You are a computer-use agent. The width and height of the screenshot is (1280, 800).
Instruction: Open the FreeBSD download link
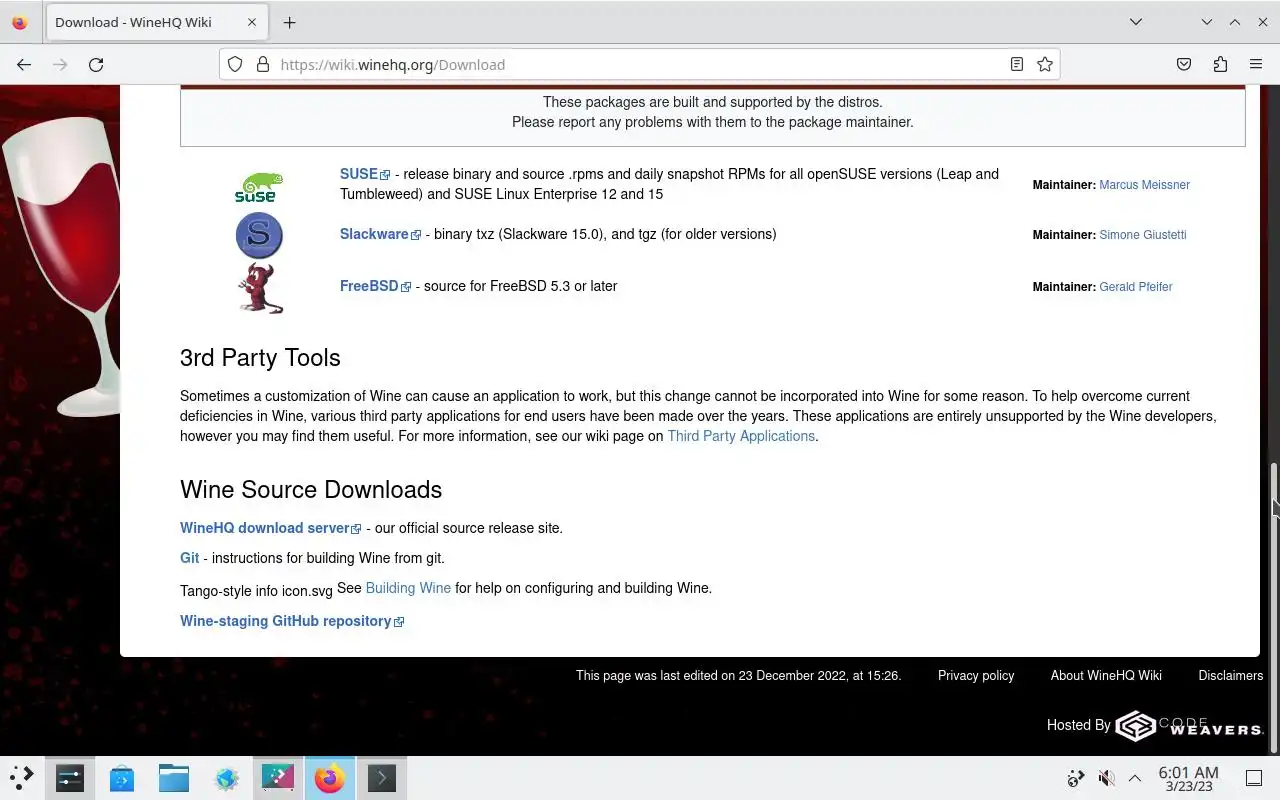pyautogui.click(x=375, y=286)
